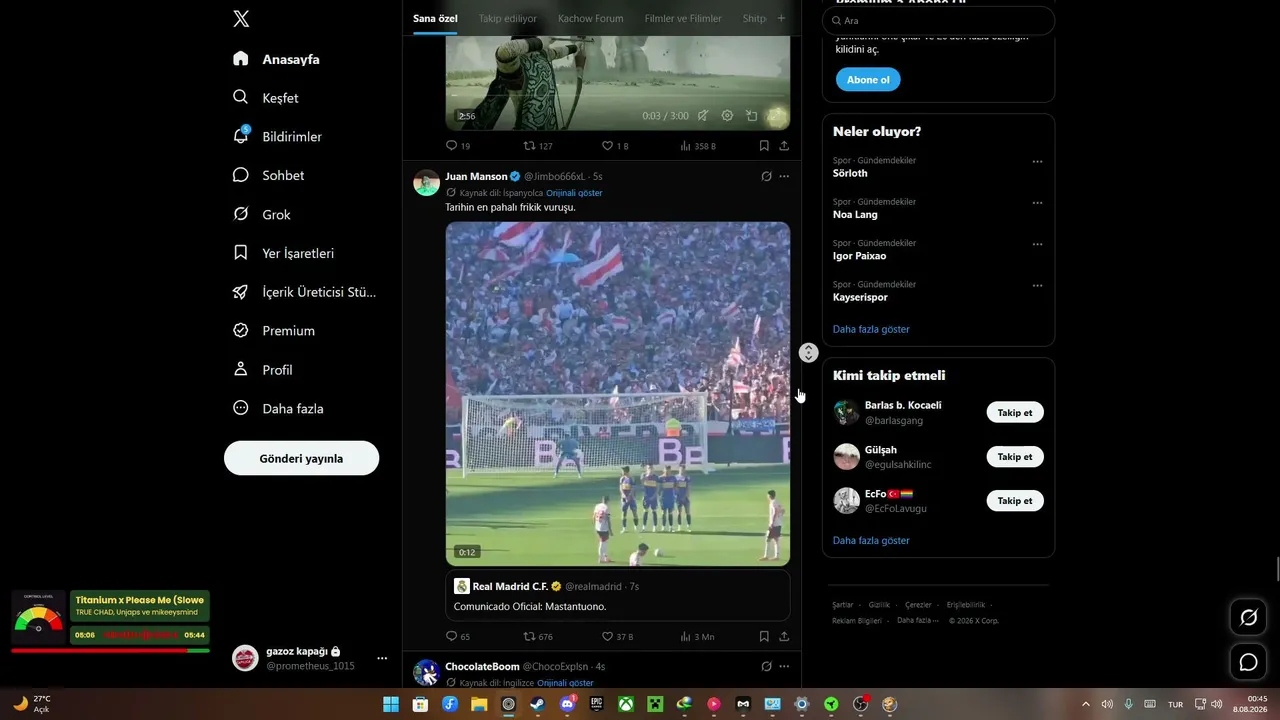Show more follow suggestions
Screen dimensions: 1280x720
pyautogui.click(x=871, y=540)
